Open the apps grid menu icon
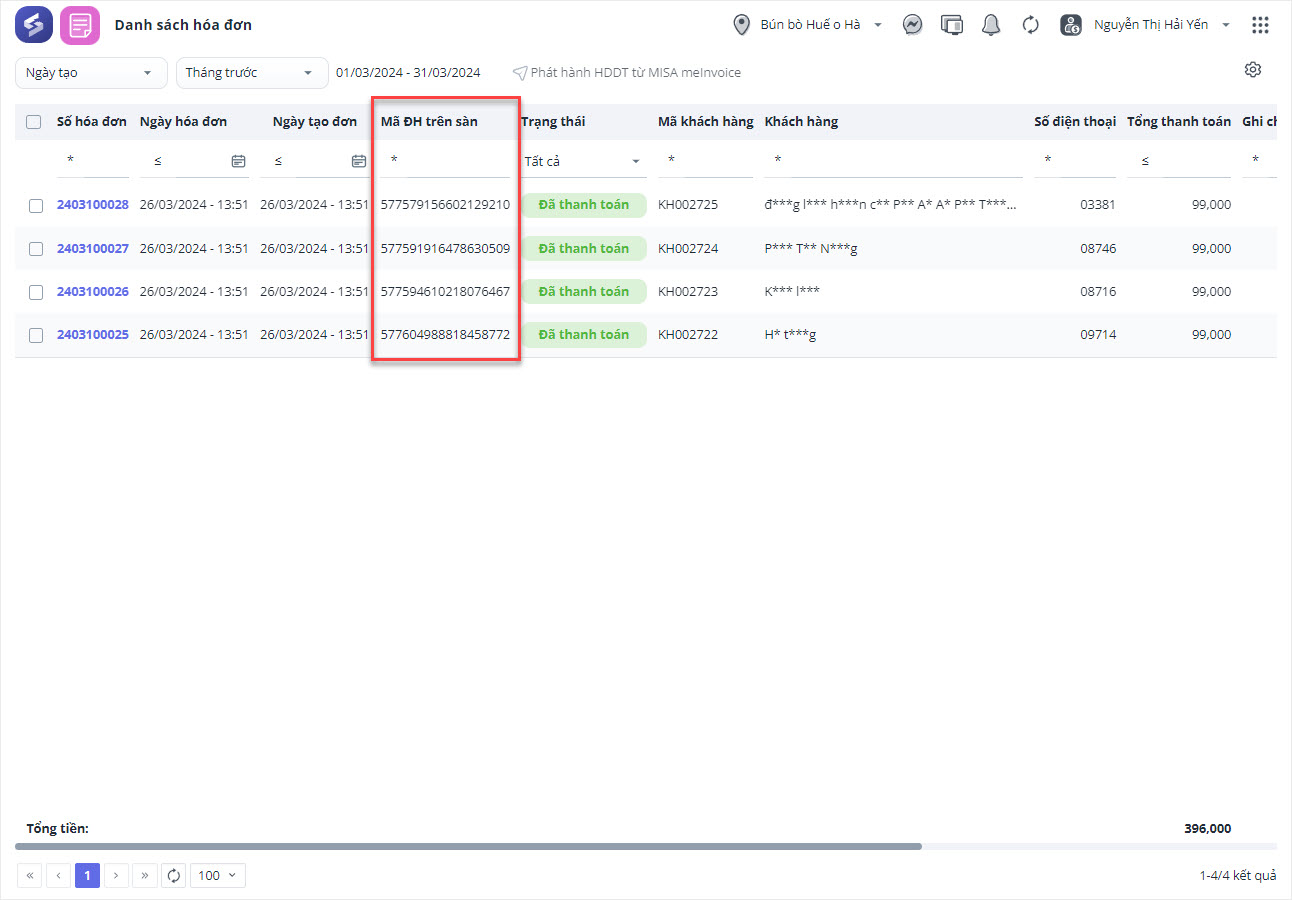The height and width of the screenshot is (900, 1292). pyautogui.click(x=1260, y=25)
